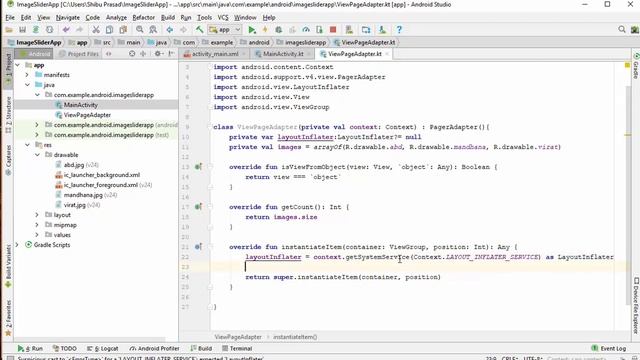Open the Run tool window

coord(30,349)
